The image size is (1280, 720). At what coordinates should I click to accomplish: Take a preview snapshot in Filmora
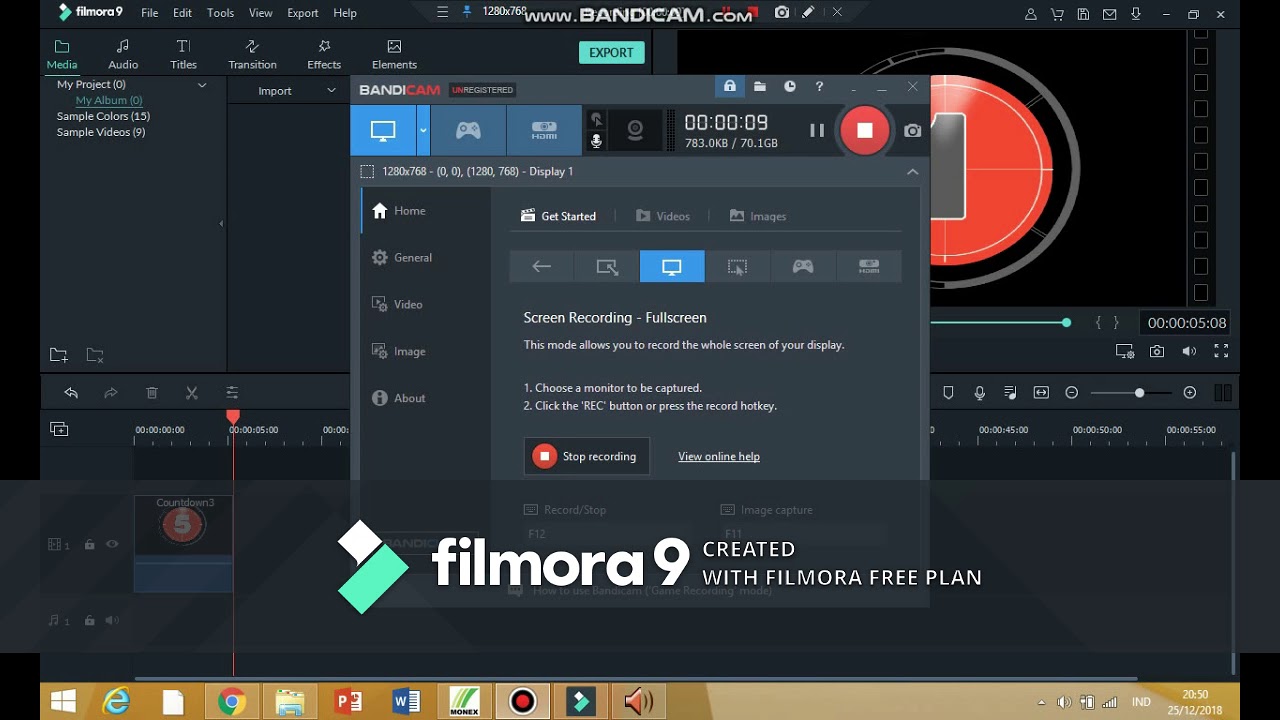tap(1157, 351)
